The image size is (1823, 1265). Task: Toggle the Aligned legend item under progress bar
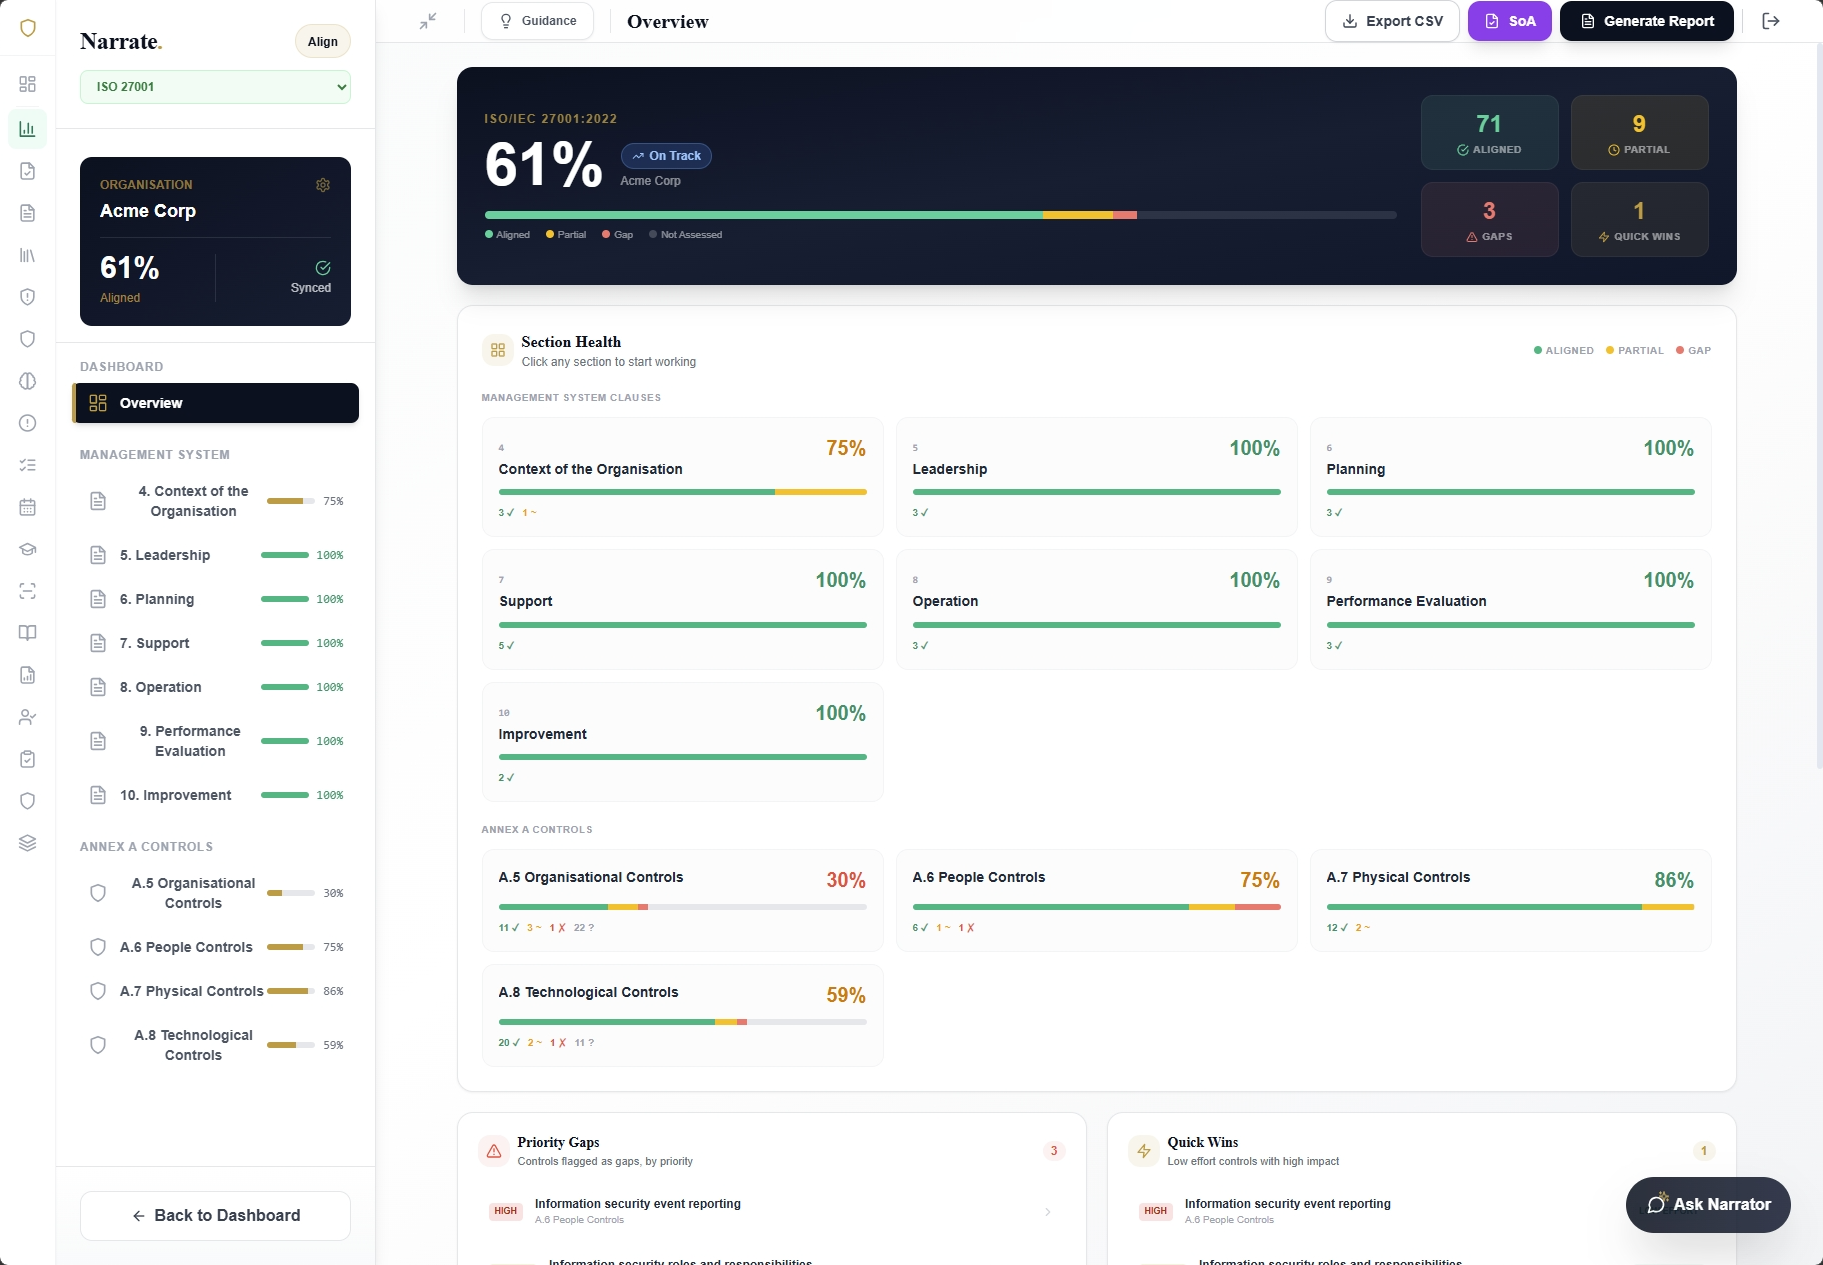(x=509, y=234)
